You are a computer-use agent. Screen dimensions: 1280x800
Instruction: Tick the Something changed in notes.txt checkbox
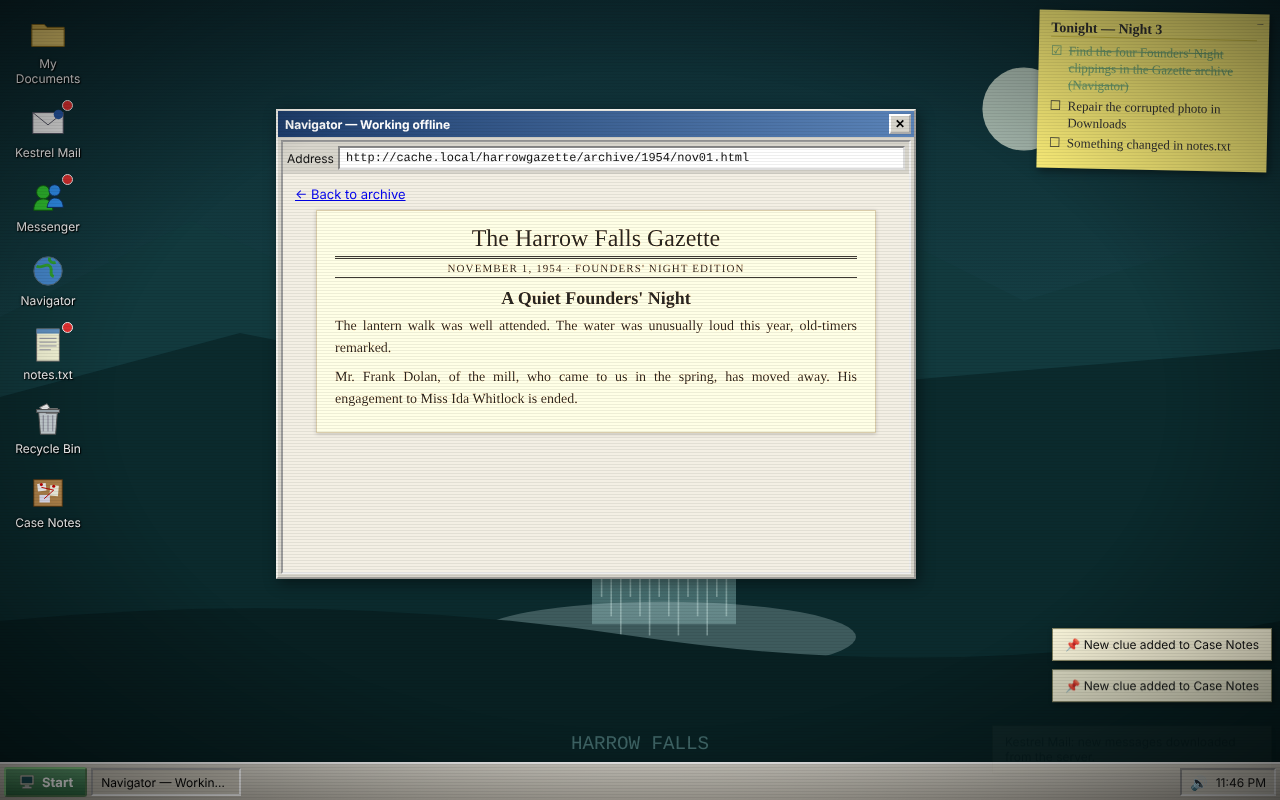[1054, 143]
